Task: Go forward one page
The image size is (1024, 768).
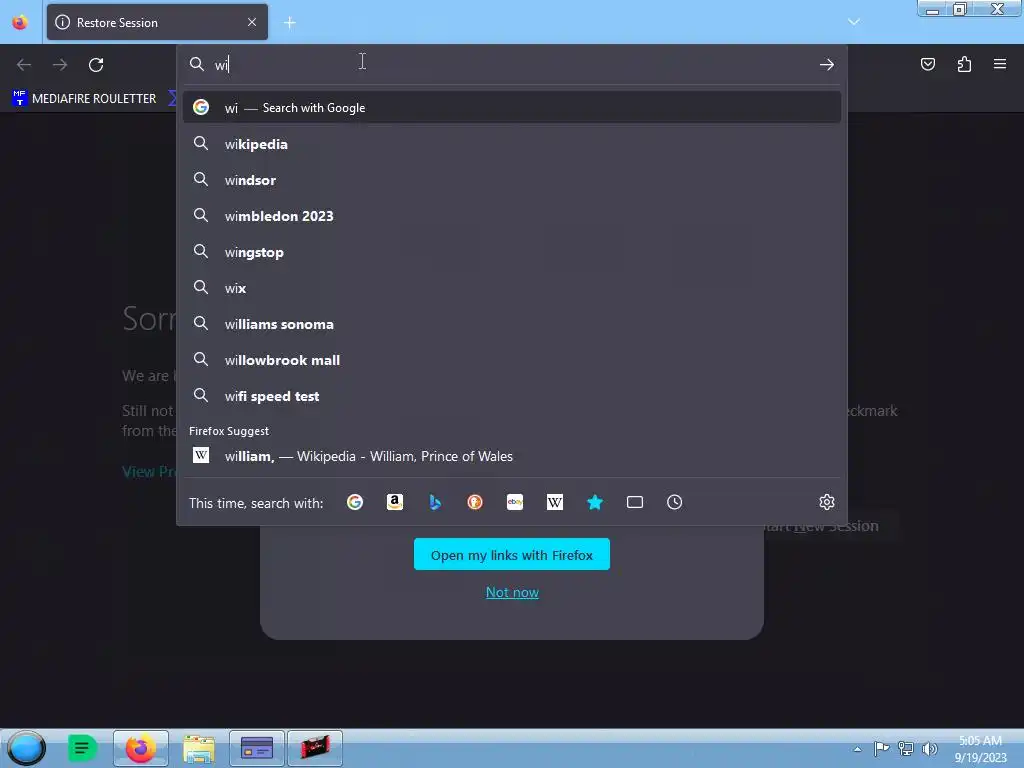Action: coord(60,65)
